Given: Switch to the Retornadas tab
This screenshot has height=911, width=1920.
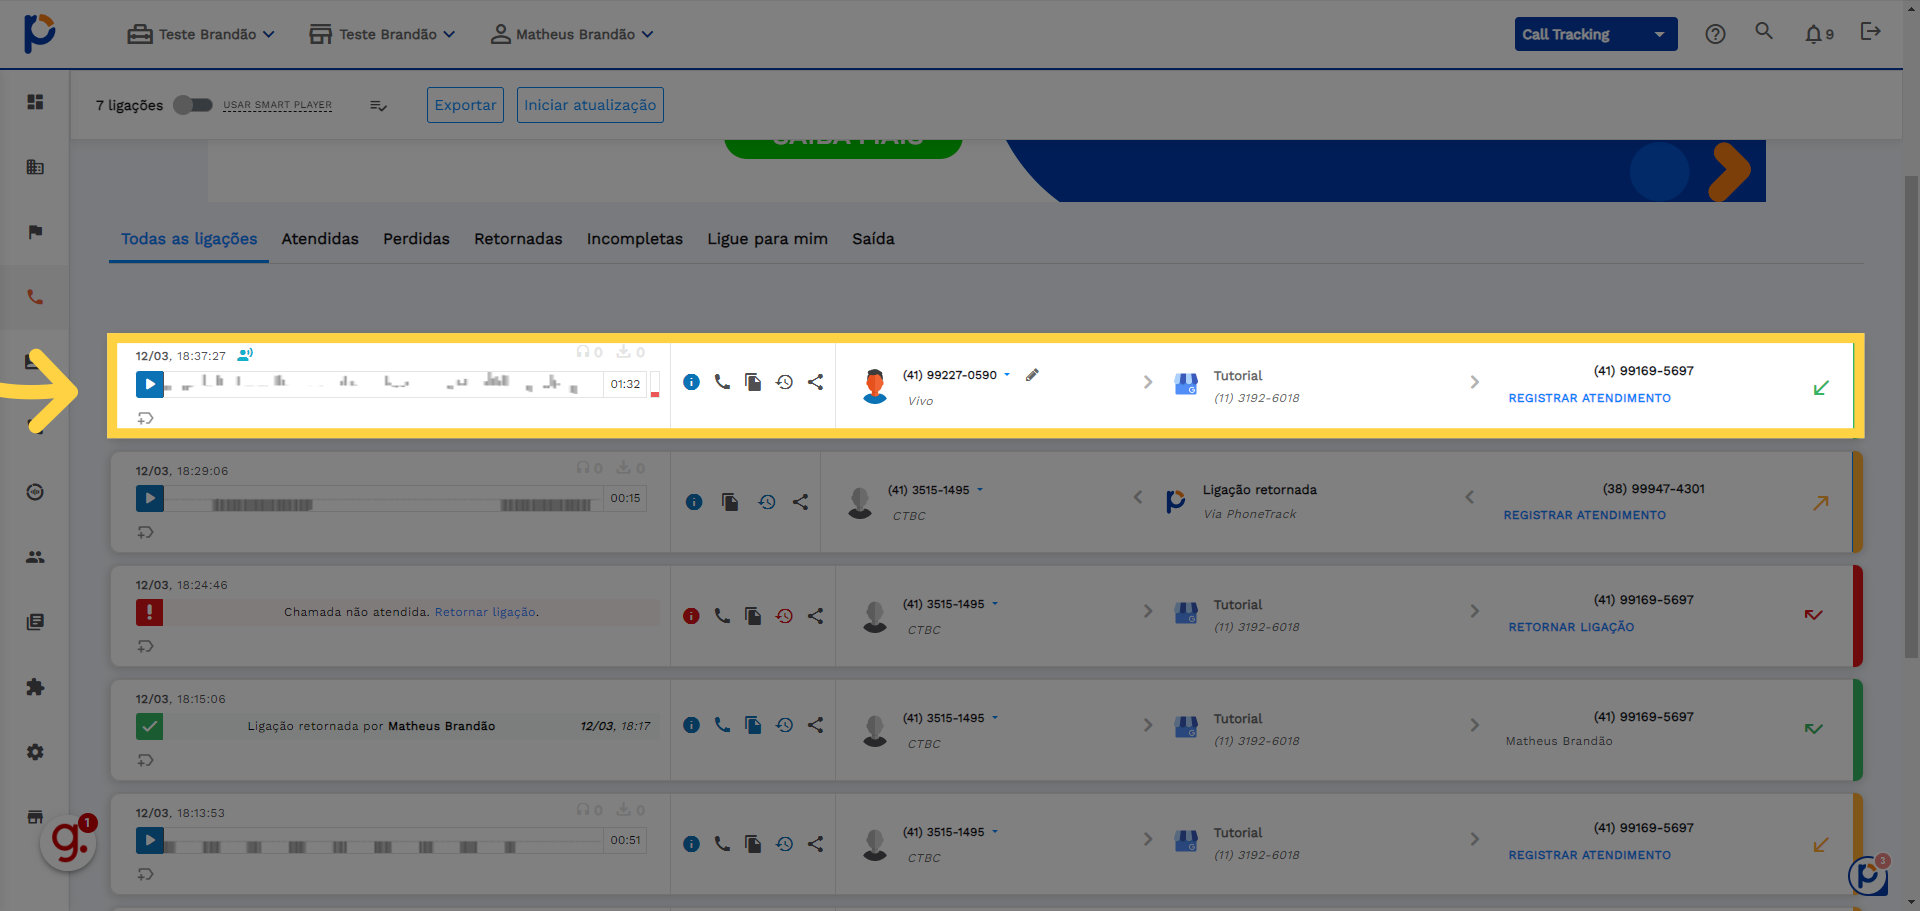Looking at the screenshot, I should coord(518,239).
